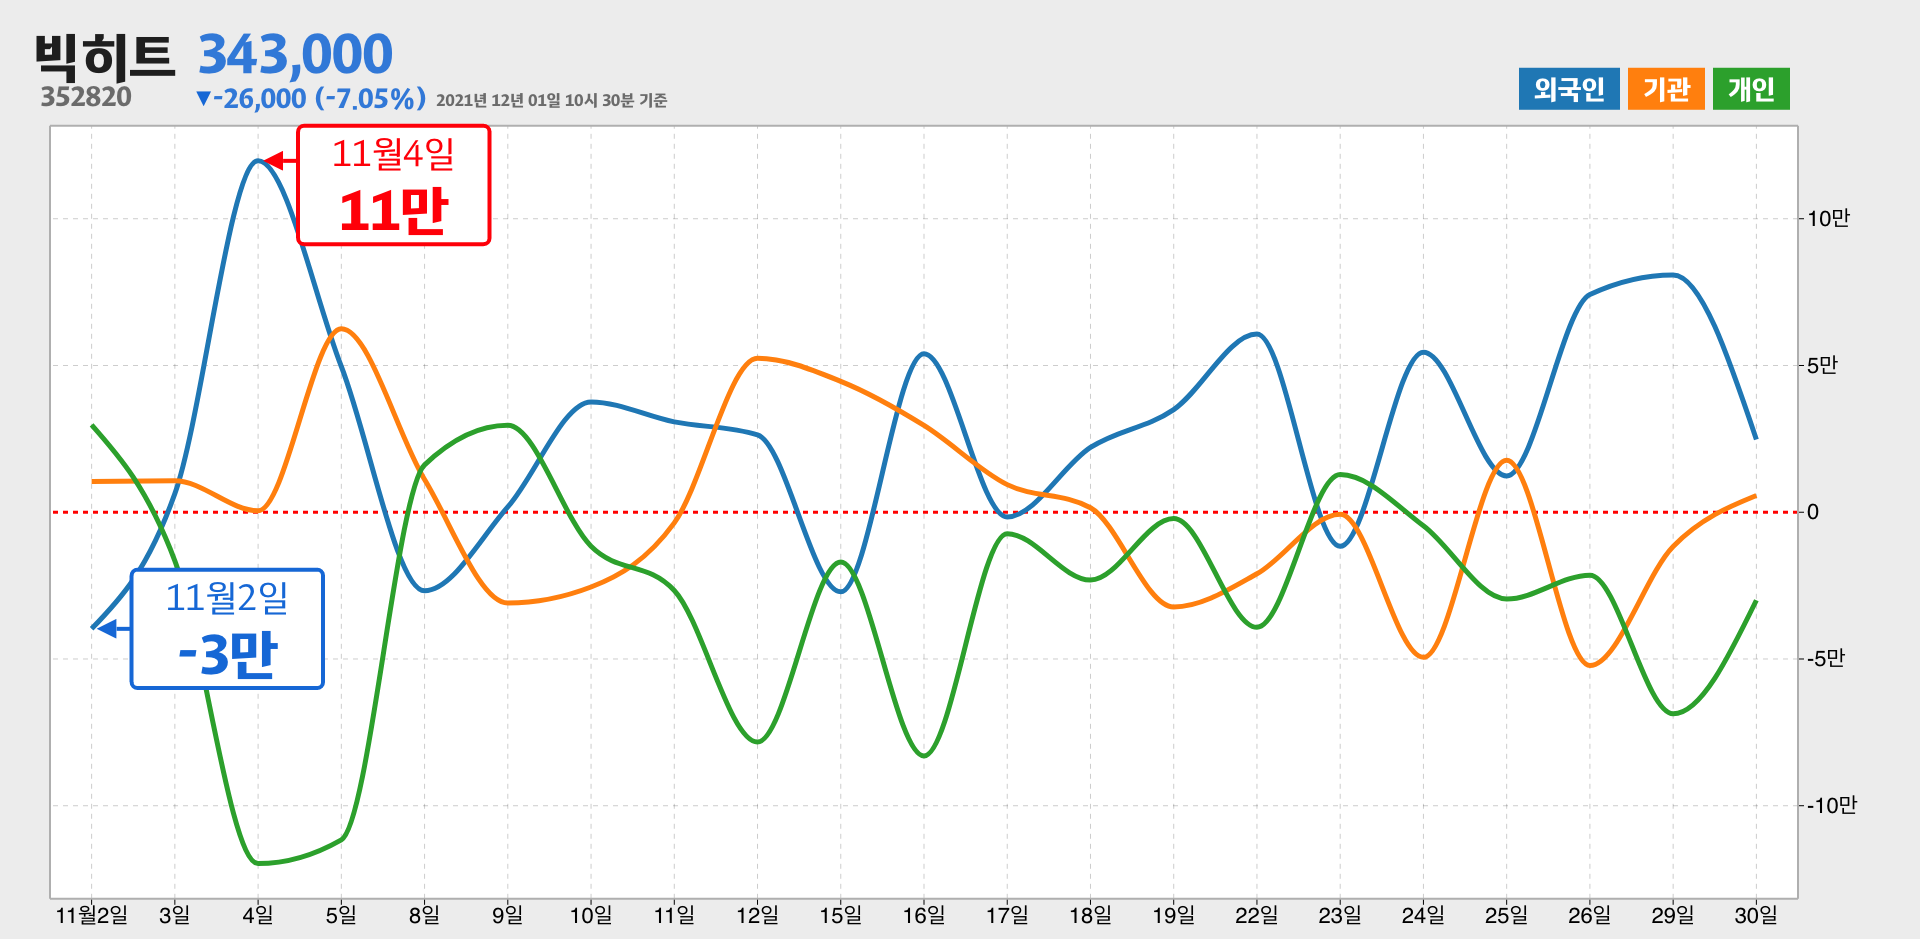Click the orange line trough at 26일
Image resolution: width=1920 pixels, height=939 pixels.
tap(1590, 665)
